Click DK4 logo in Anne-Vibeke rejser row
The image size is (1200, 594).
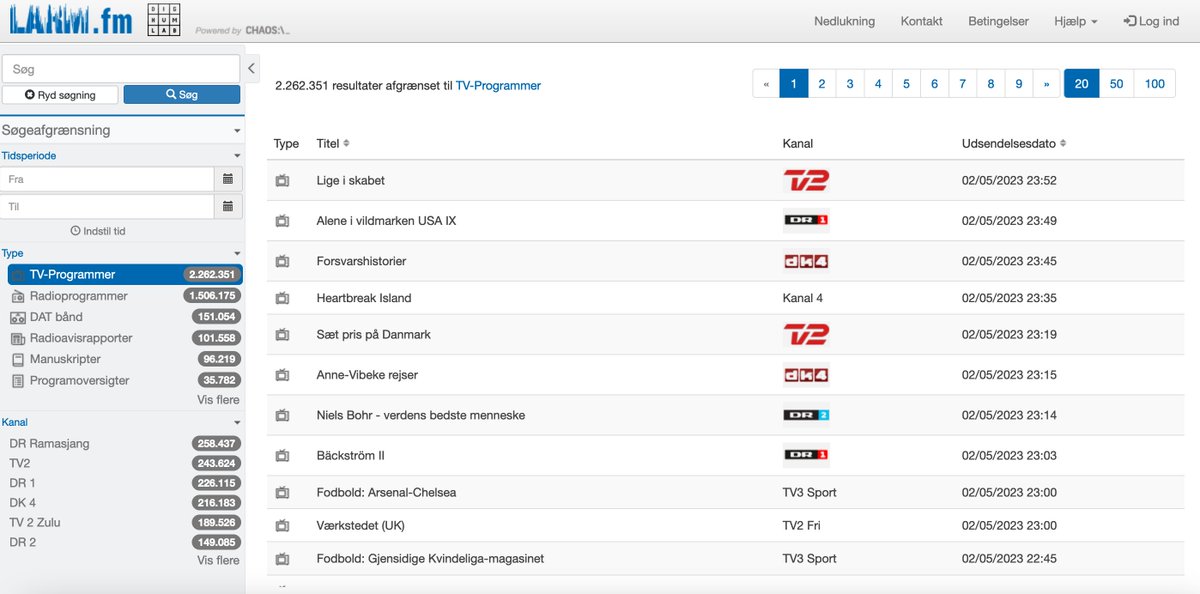click(806, 375)
